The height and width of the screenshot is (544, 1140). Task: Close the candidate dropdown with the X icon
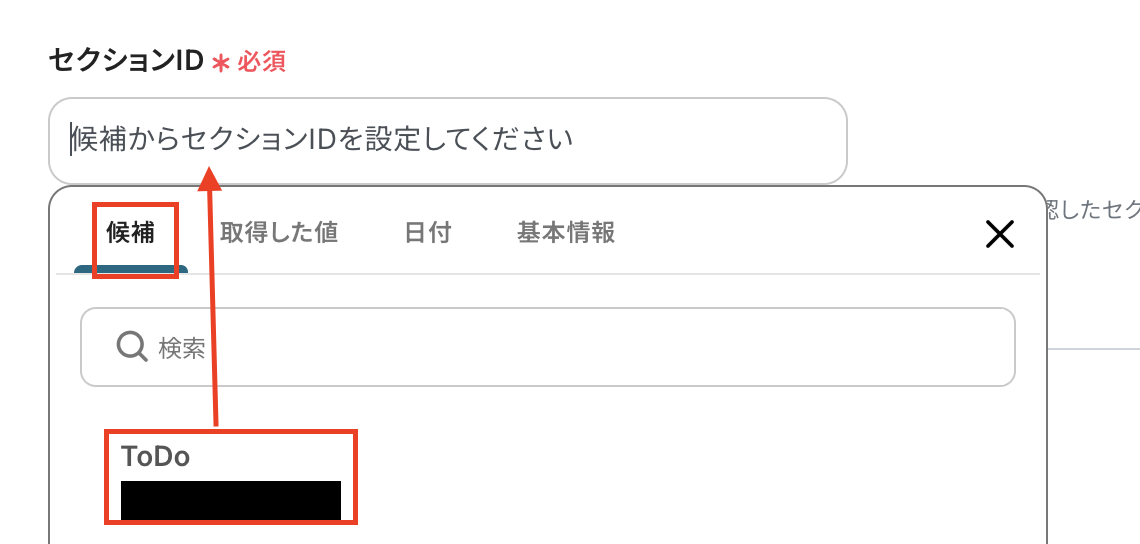pos(1000,234)
